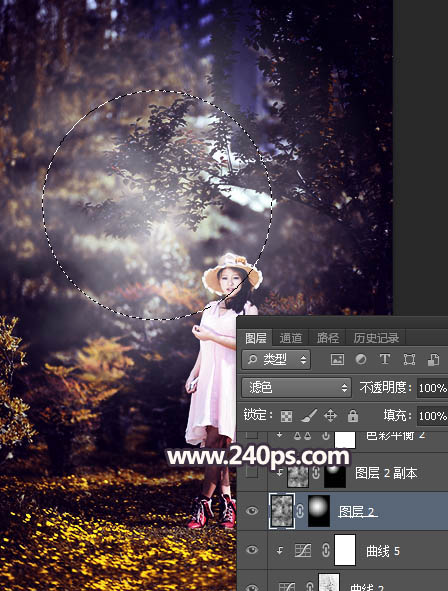Image resolution: width=448 pixels, height=591 pixels.
Task: Select 图层 2 副本 black mask thumbnail
Action: tap(335, 476)
